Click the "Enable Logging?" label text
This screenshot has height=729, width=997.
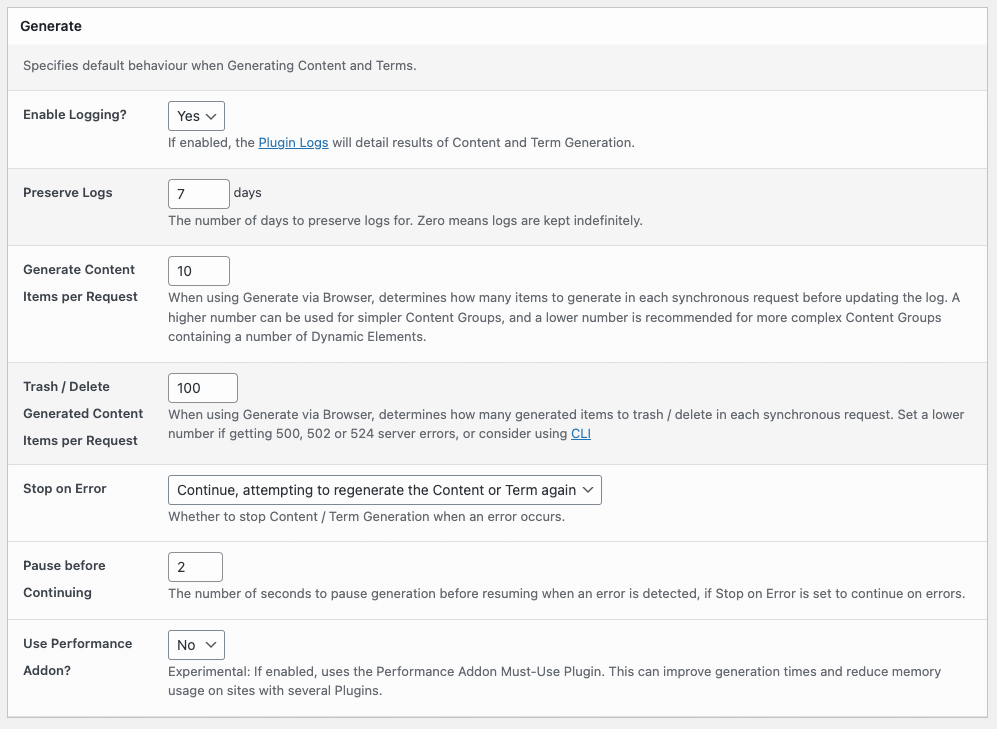[75, 115]
